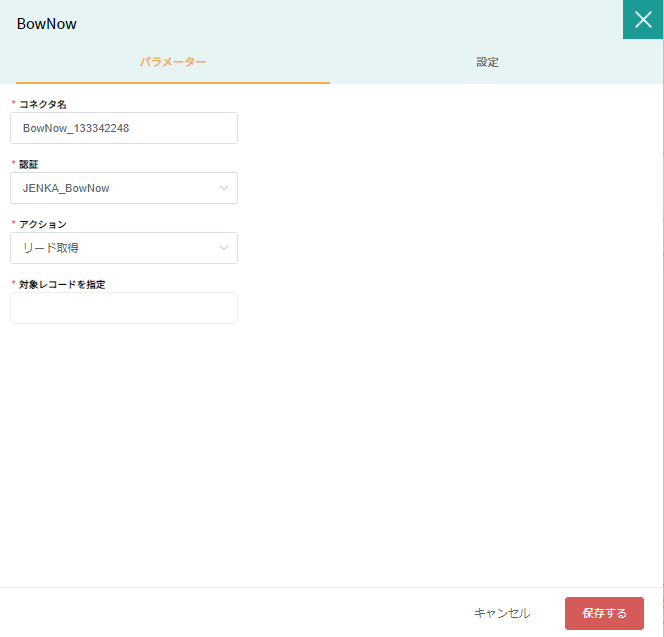Open the 認証 dropdown JENKA_BowNow
The width and height of the screenshot is (664, 637).
point(124,188)
